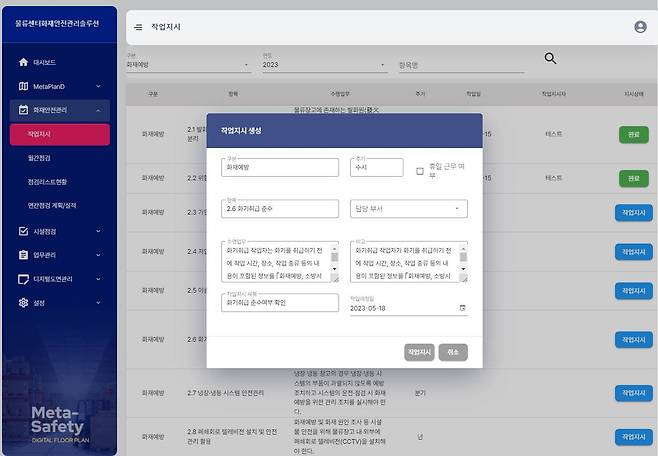658x456 pixels.
Task: Click the 비고 scrollbar thumb in dialog
Action: coord(463,257)
